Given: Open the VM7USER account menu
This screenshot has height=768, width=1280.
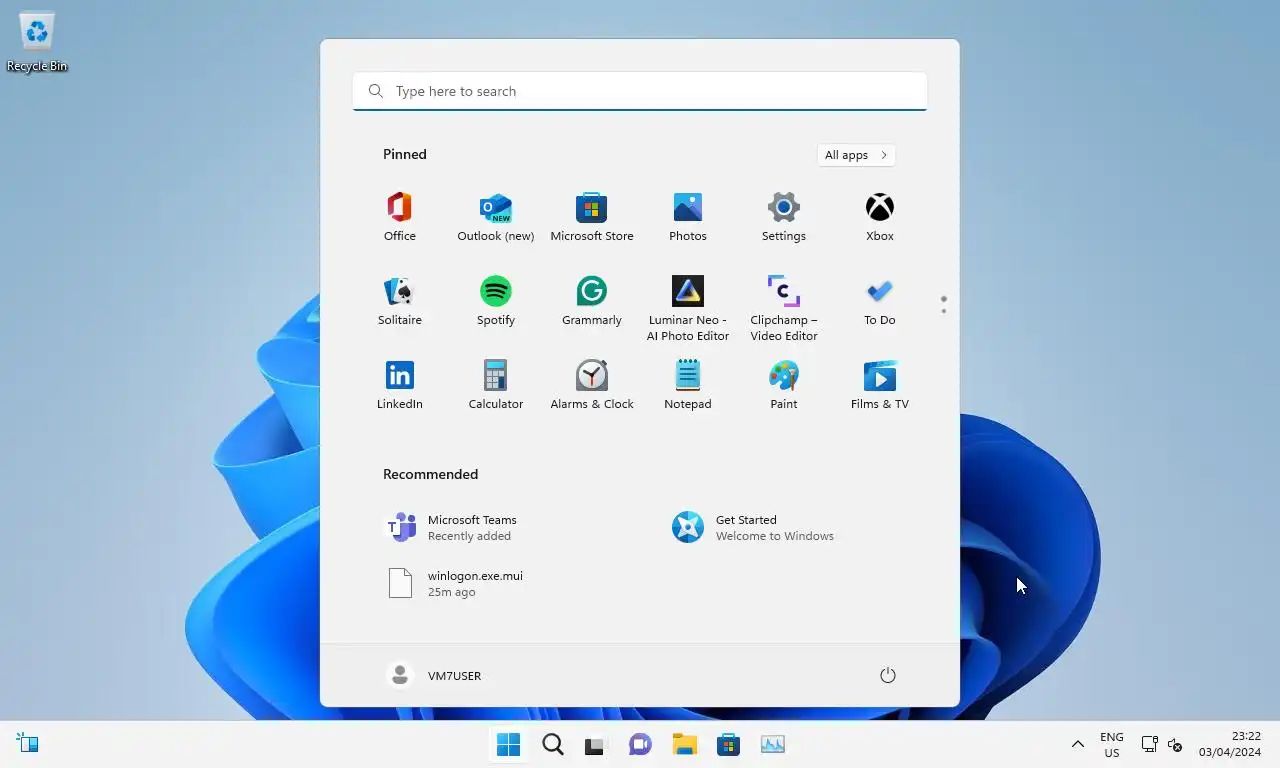Looking at the screenshot, I should coord(434,676).
